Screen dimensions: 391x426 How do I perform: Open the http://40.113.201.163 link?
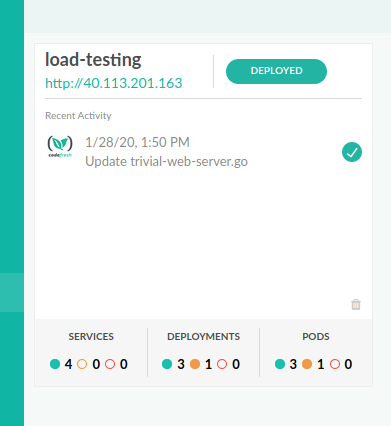click(x=114, y=83)
